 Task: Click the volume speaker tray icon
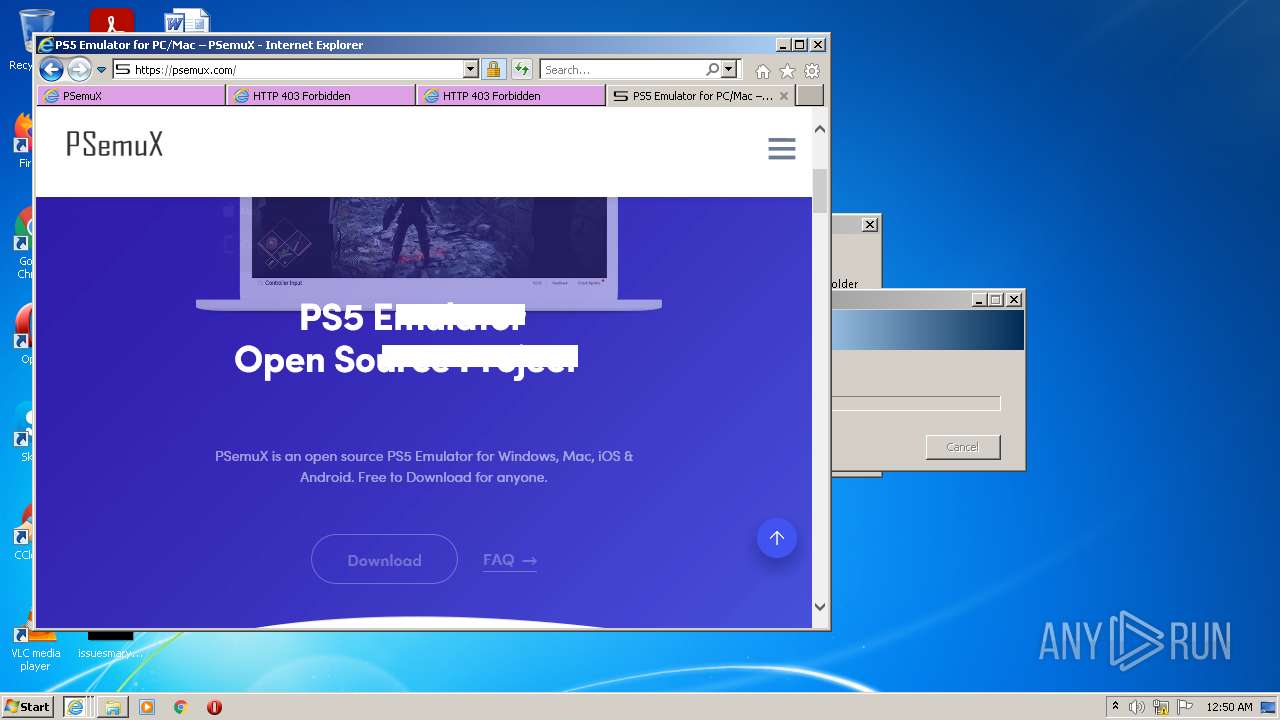tap(1137, 707)
